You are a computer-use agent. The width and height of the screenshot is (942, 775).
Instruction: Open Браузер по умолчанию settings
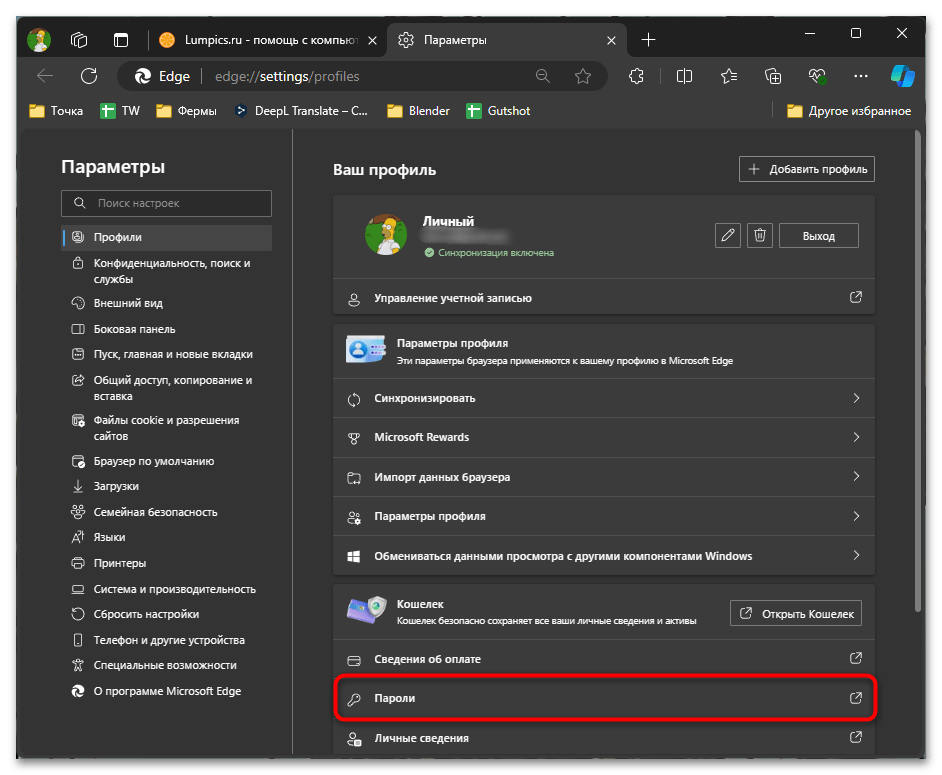(167, 461)
